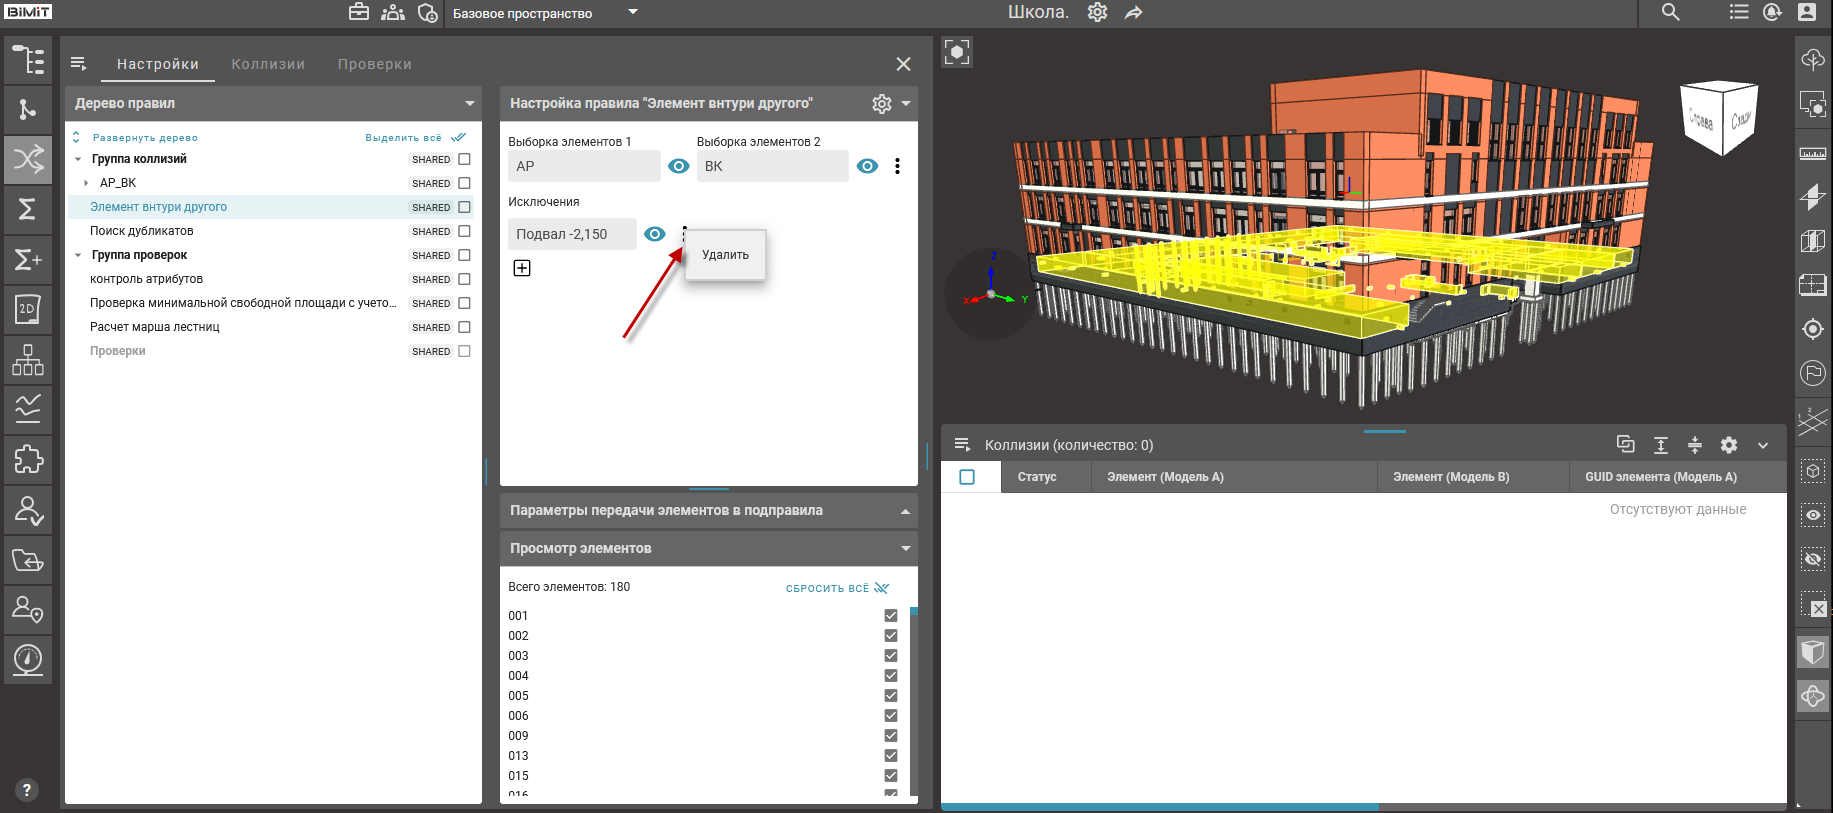1833x813 pixels.
Task: Click the plugin puzzle piece icon
Action: 28,459
